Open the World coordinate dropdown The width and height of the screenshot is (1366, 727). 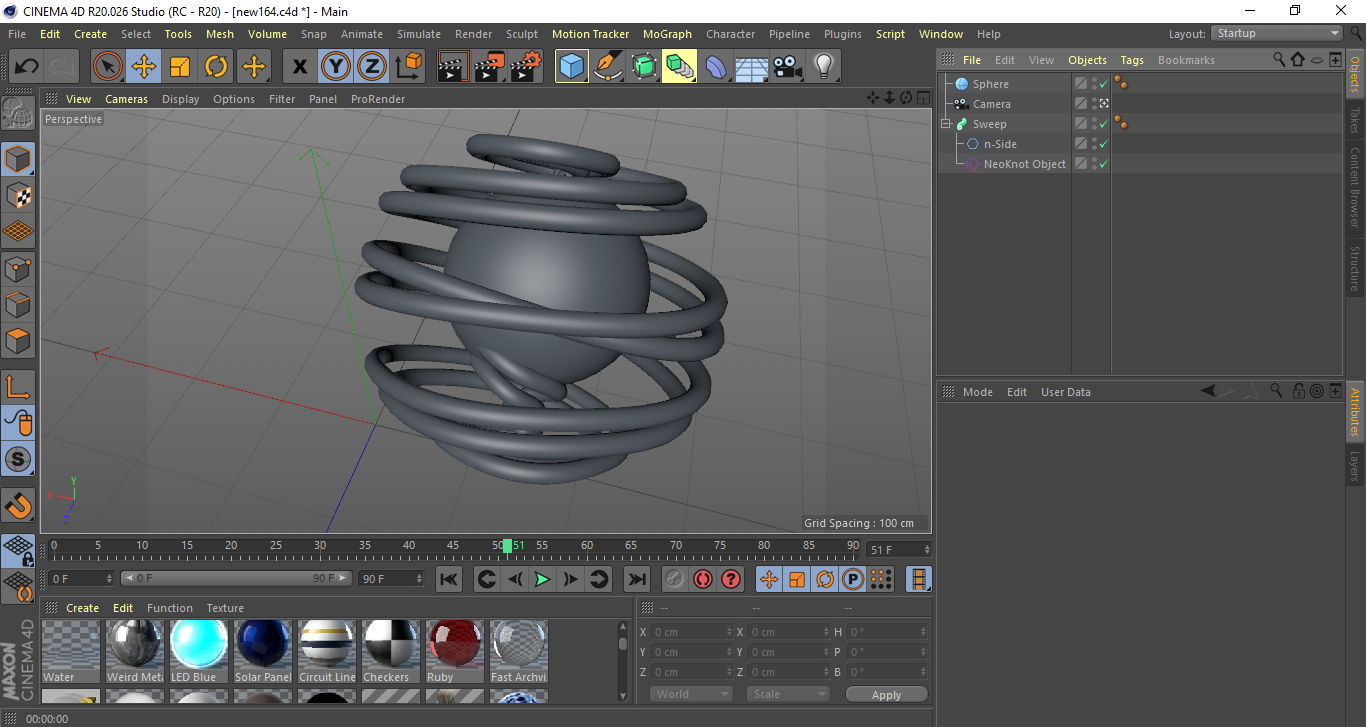690,694
